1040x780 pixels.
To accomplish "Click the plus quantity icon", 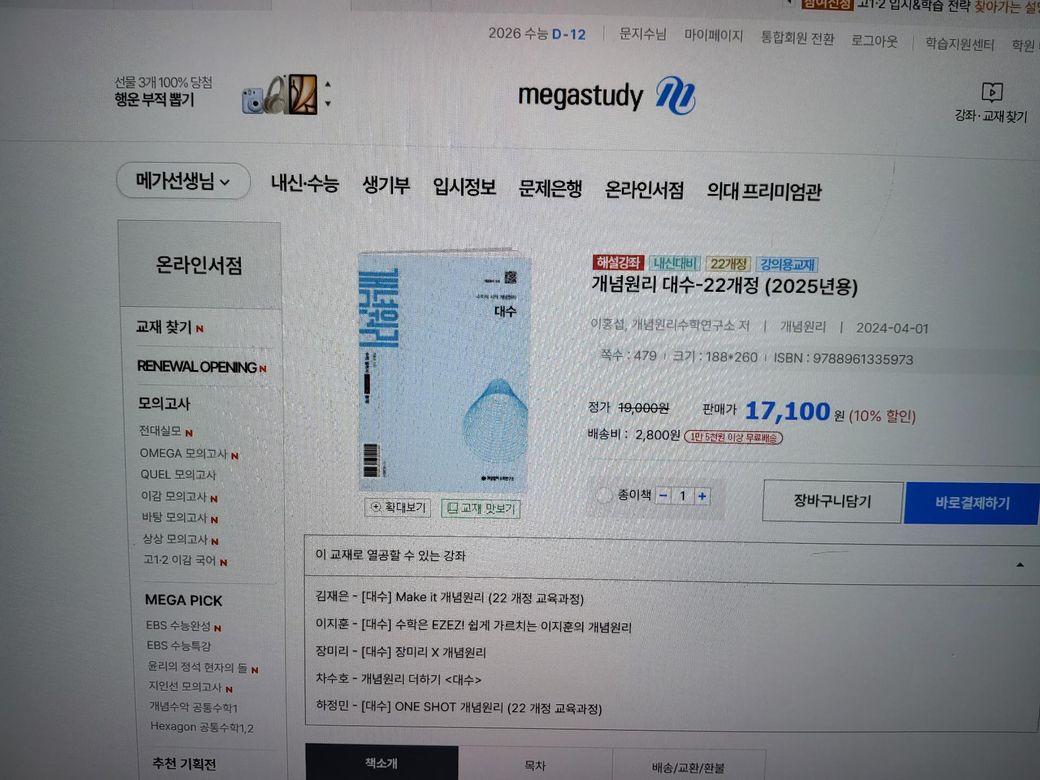I will pos(702,495).
